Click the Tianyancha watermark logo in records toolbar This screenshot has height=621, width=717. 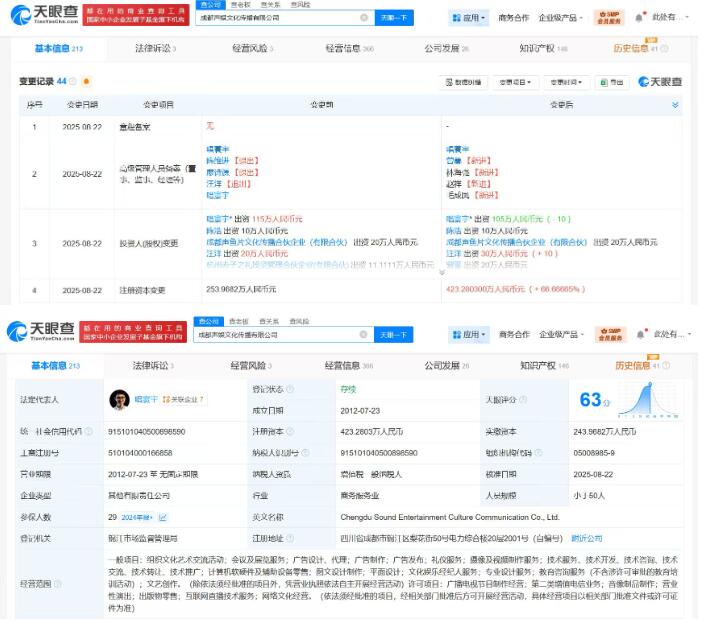(x=659, y=82)
